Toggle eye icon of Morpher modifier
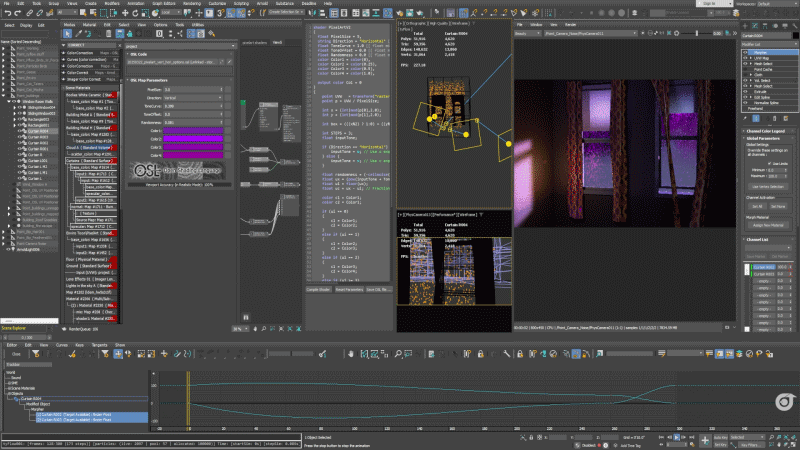Viewport: 800px width, 450px height. tap(745, 53)
